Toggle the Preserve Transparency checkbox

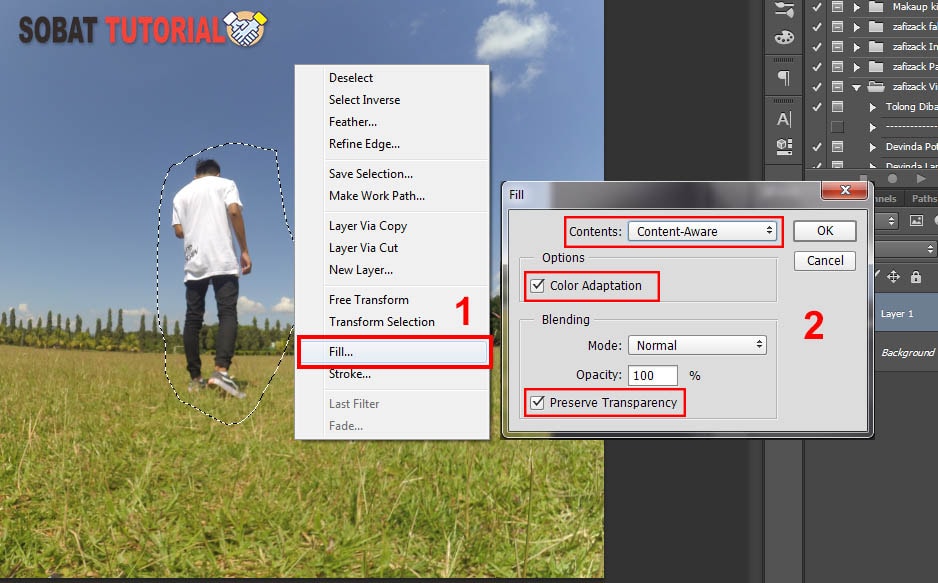[537, 402]
